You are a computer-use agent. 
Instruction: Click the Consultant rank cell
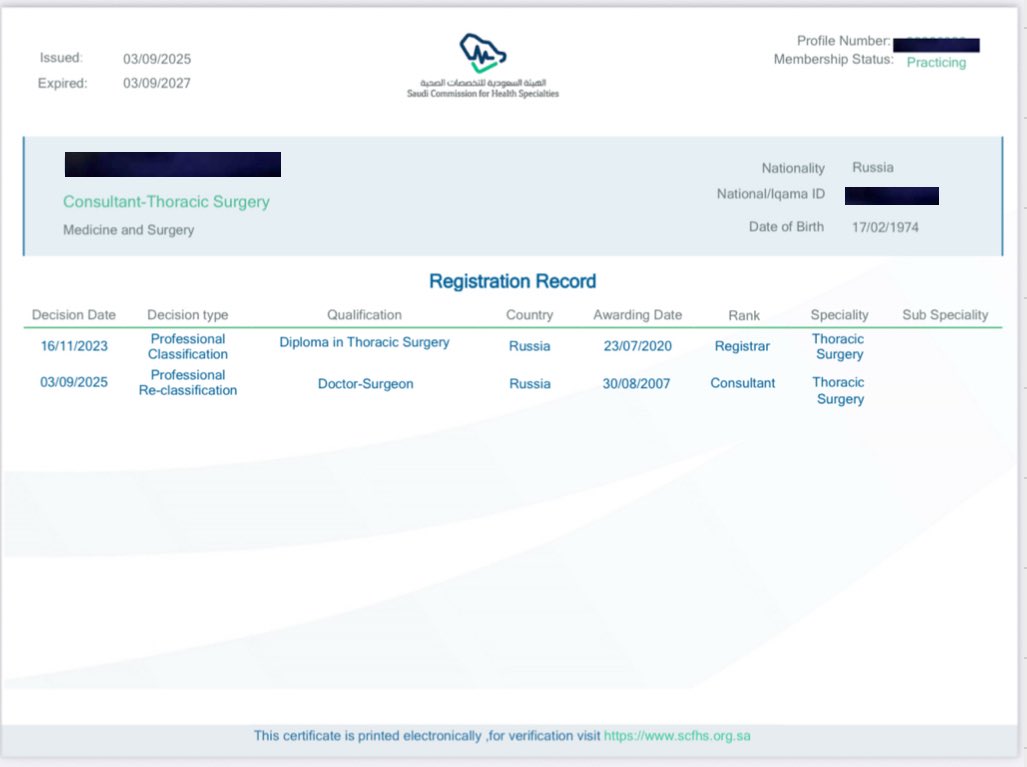[x=743, y=383]
